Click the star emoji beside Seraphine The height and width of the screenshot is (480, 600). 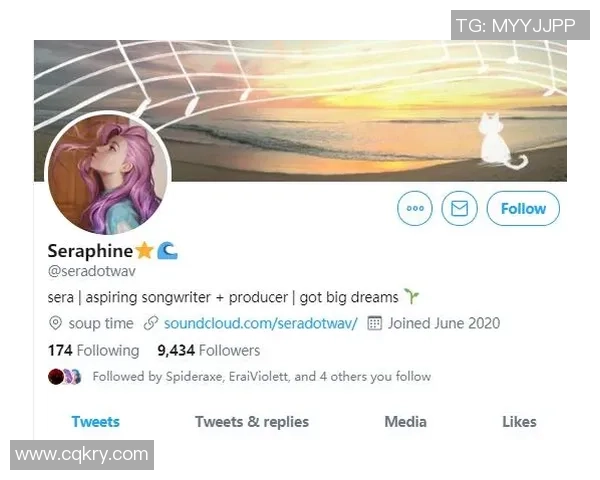pyautogui.click(x=144, y=250)
